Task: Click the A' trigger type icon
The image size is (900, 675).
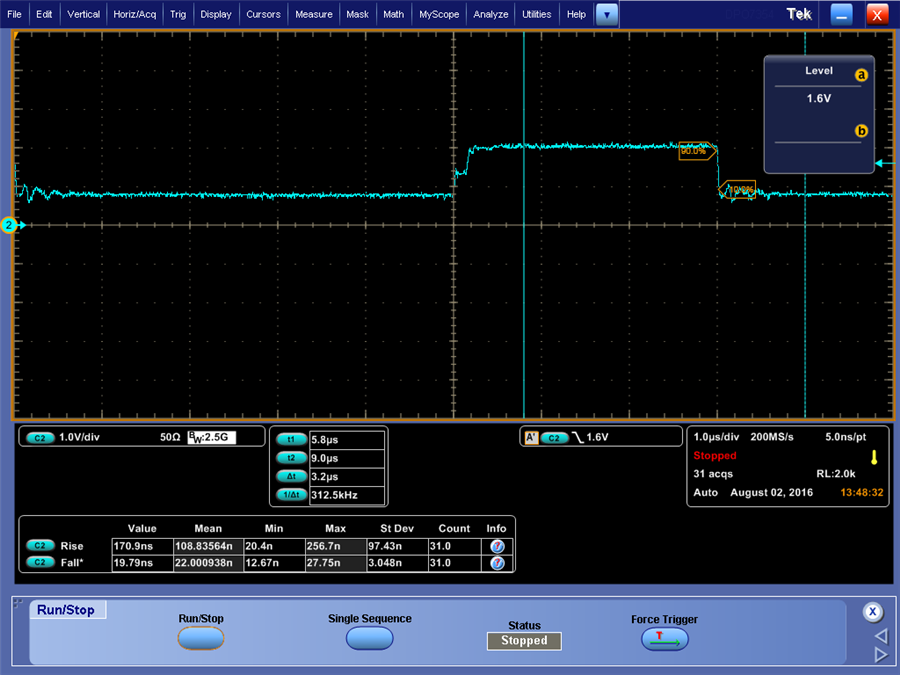Action: pos(532,437)
